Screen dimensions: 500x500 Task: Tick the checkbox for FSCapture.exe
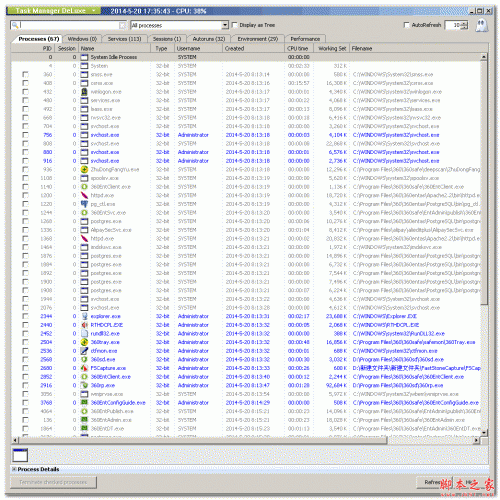[x=25, y=368]
